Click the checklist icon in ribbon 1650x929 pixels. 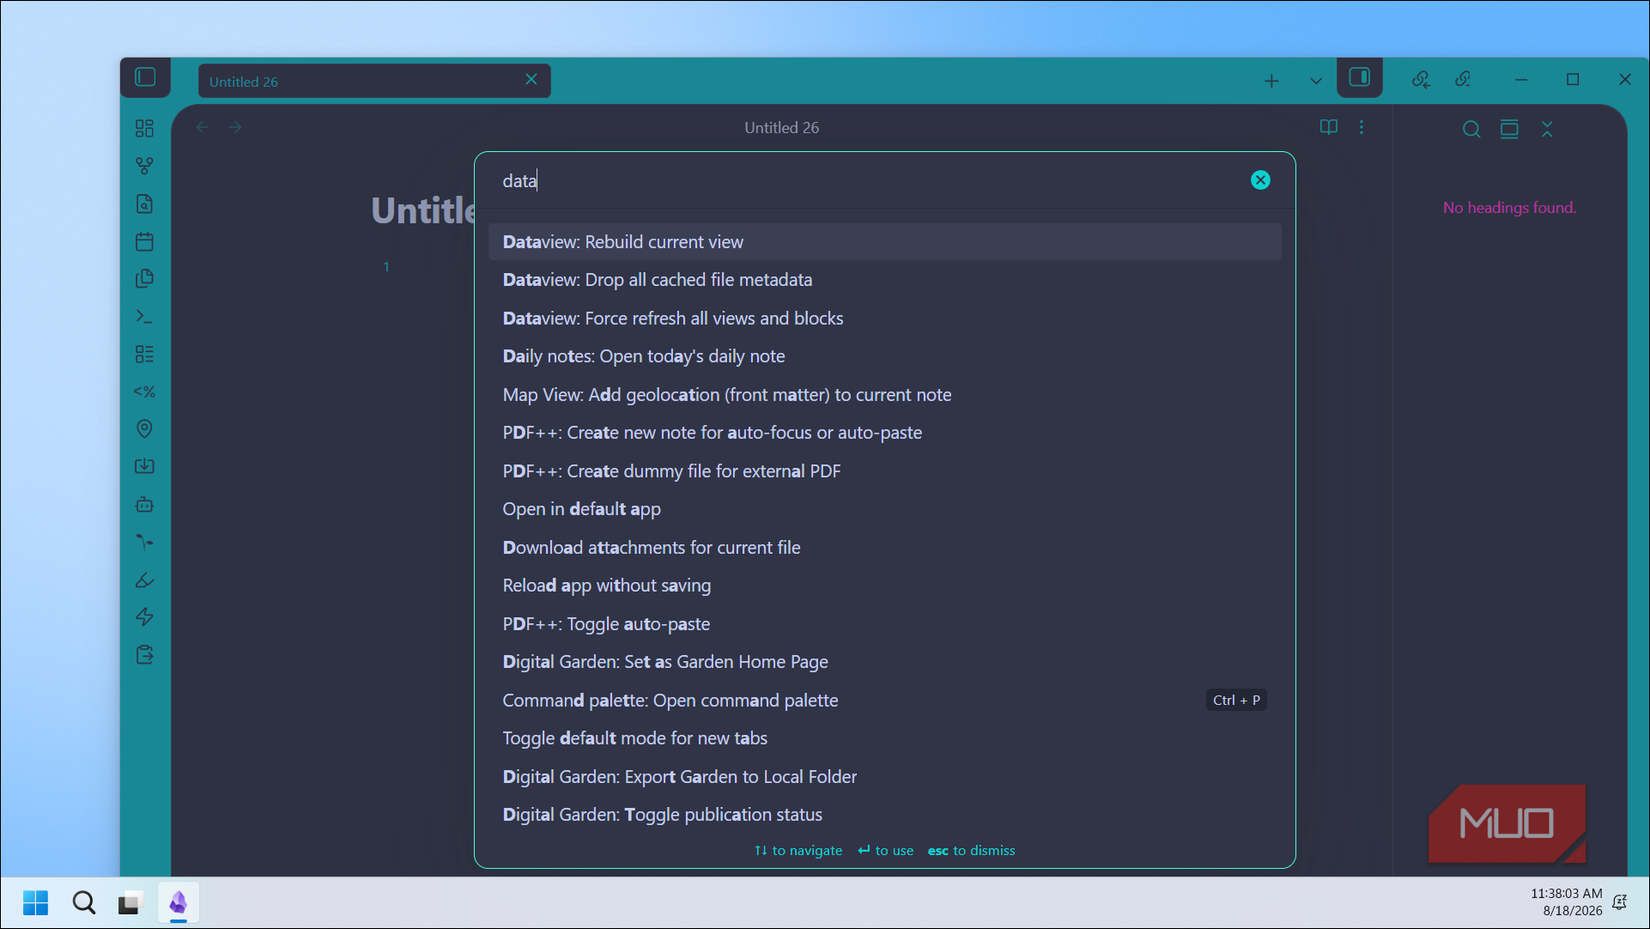click(x=145, y=354)
